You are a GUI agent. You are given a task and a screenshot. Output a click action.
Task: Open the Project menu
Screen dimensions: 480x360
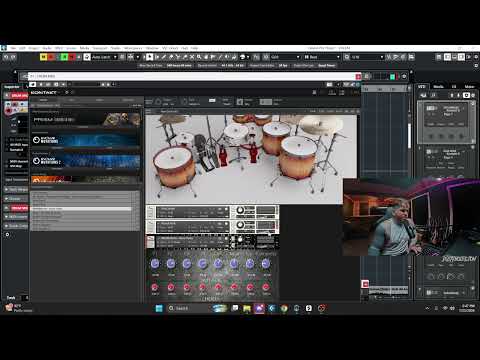pos(34,48)
